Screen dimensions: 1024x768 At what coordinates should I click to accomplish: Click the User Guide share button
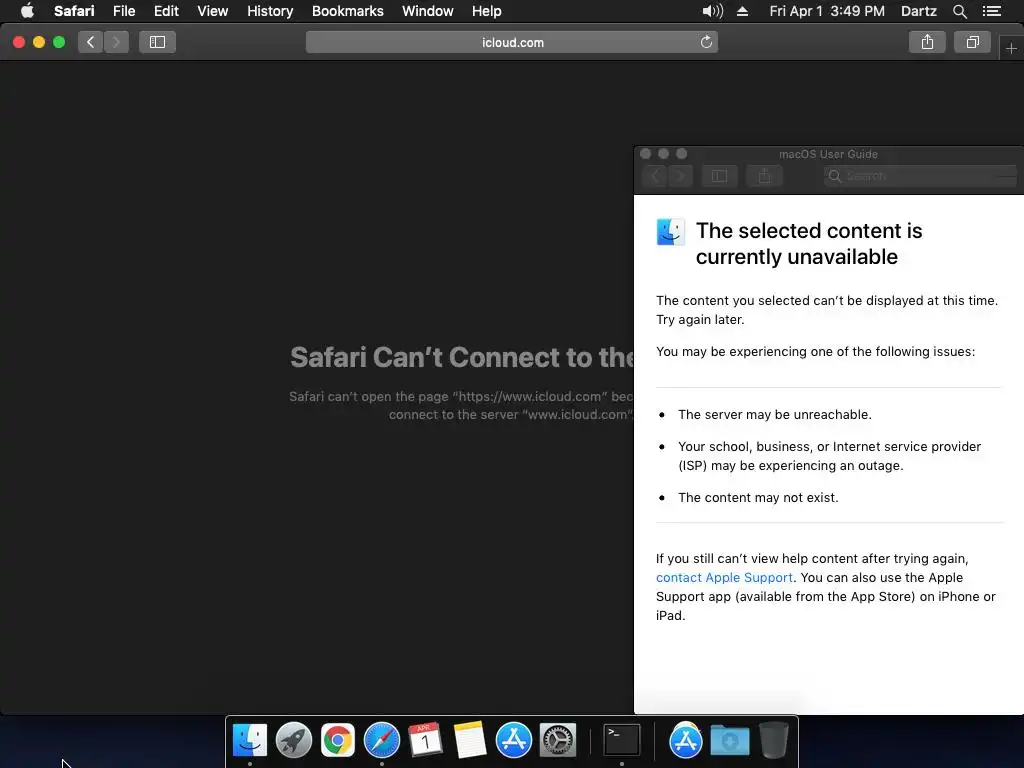tap(764, 176)
